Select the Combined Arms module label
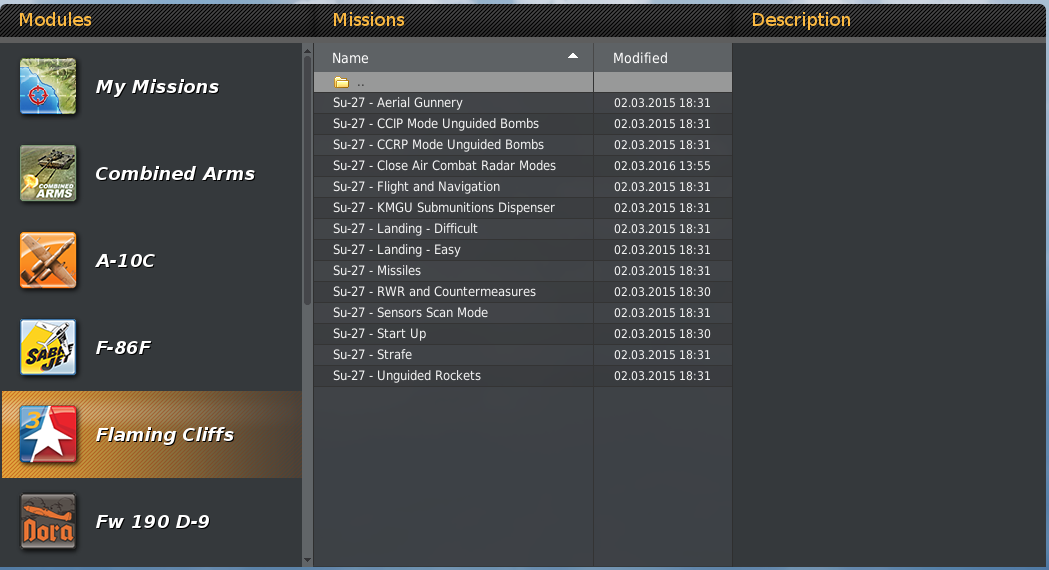Image resolution: width=1049 pixels, height=570 pixels. (x=175, y=174)
